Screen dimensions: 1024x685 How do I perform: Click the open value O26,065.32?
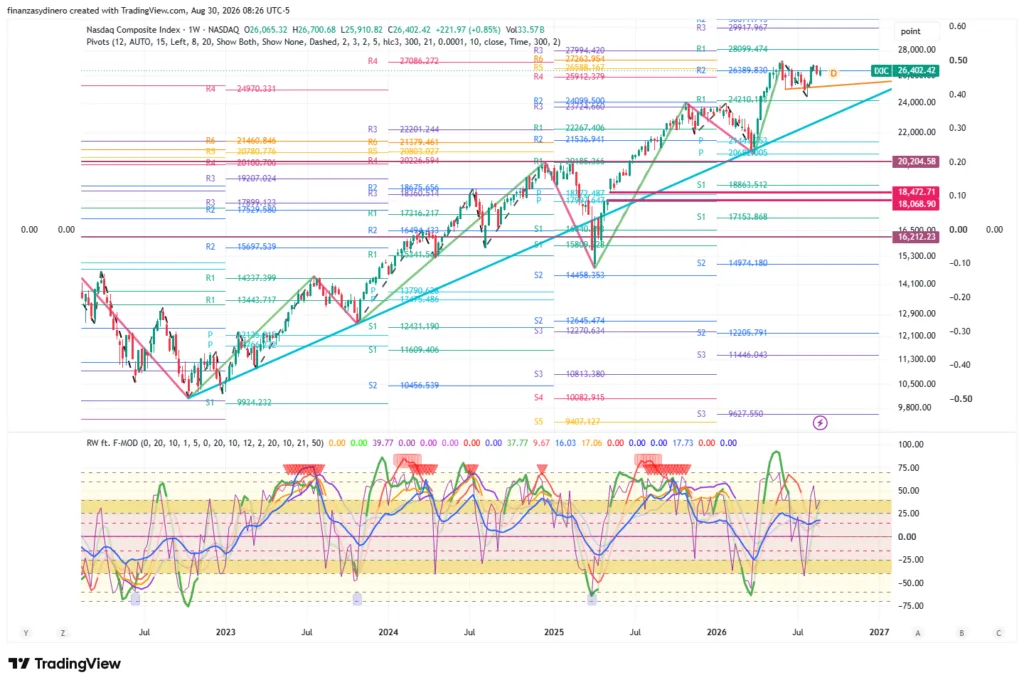(x=266, y=30)
